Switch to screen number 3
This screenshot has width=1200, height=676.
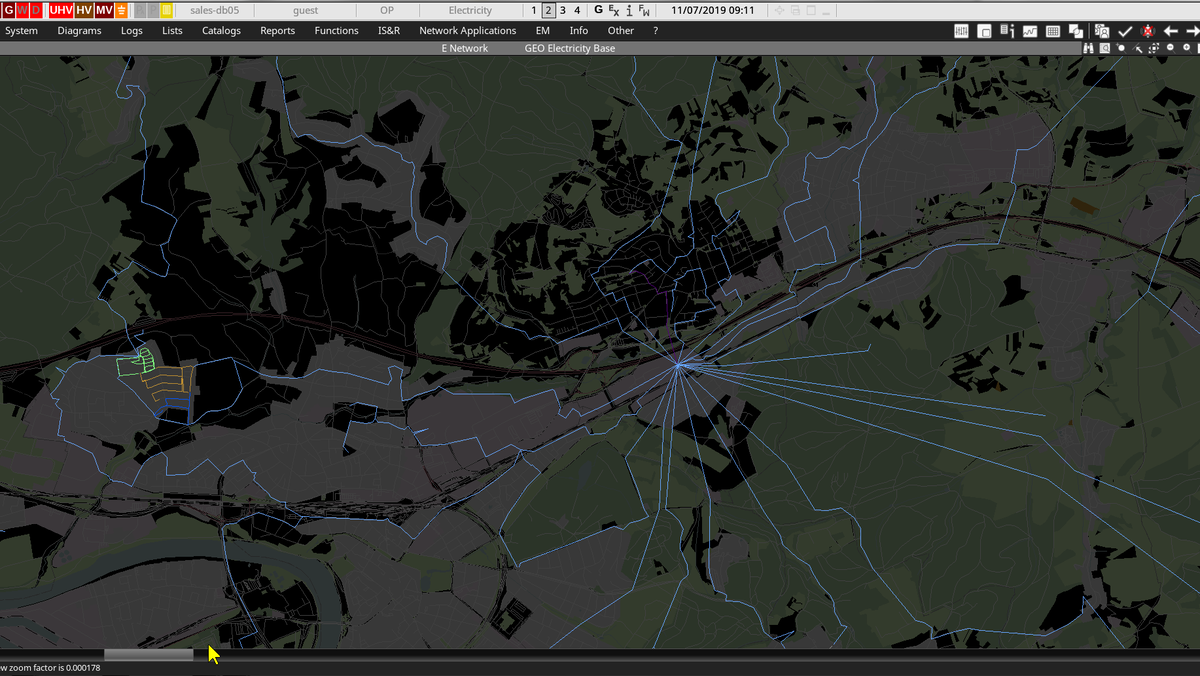(x=562, y=10)
